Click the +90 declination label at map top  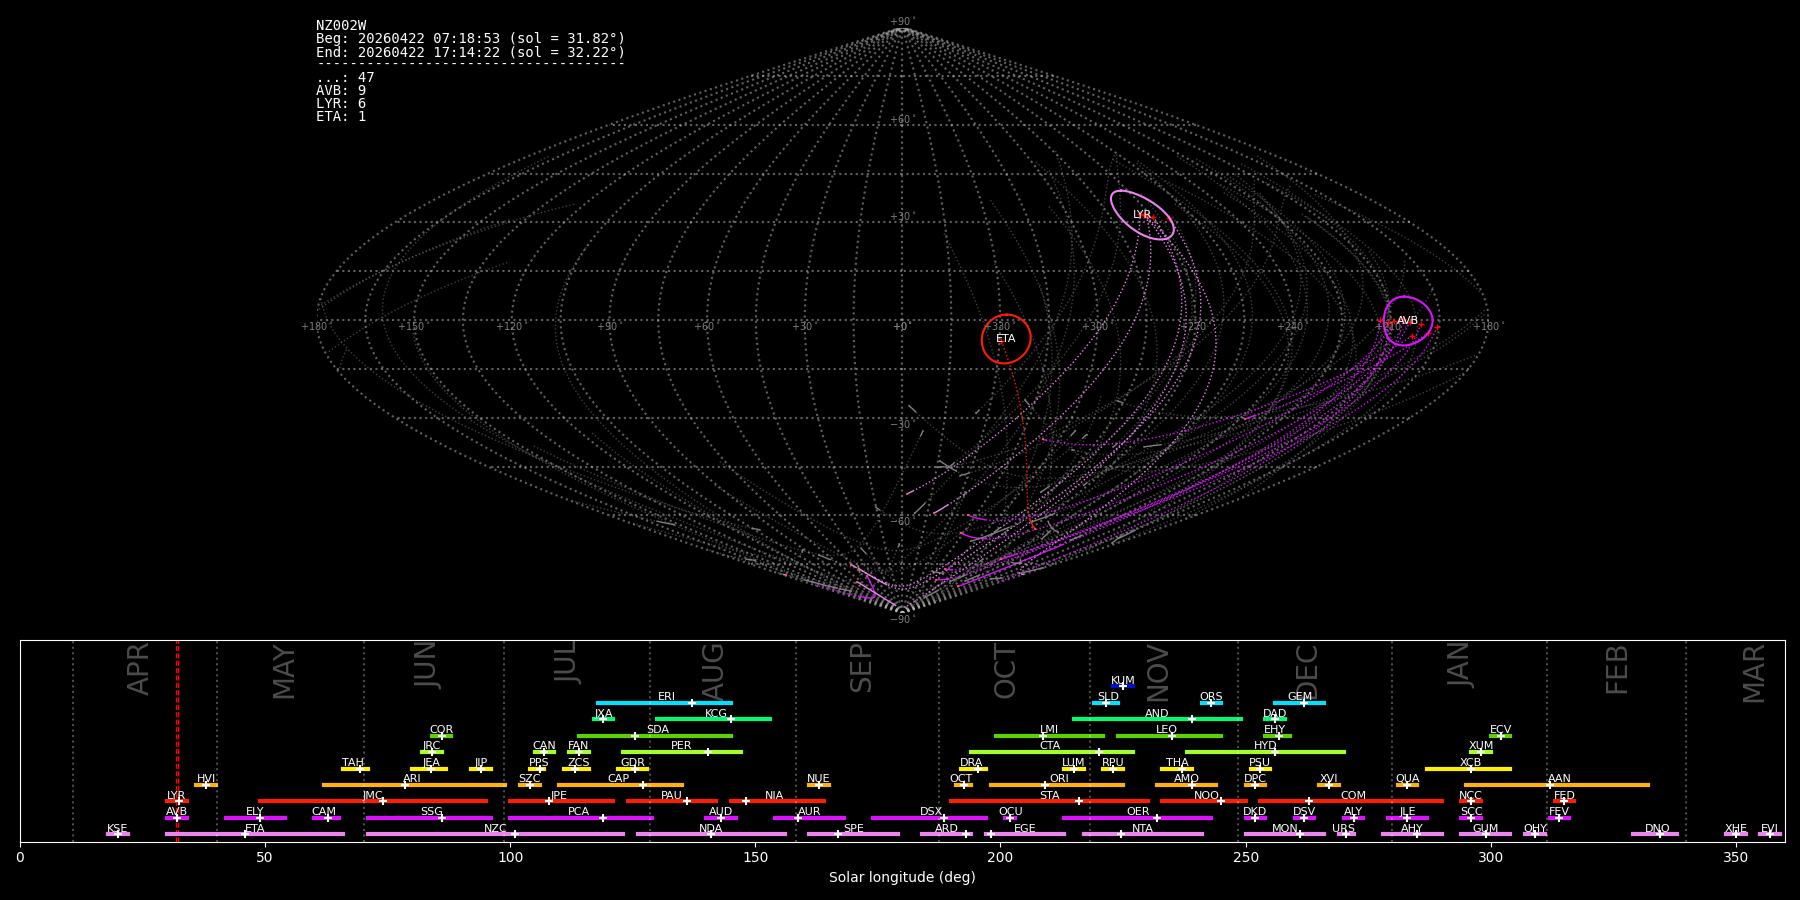click(902, 22)
